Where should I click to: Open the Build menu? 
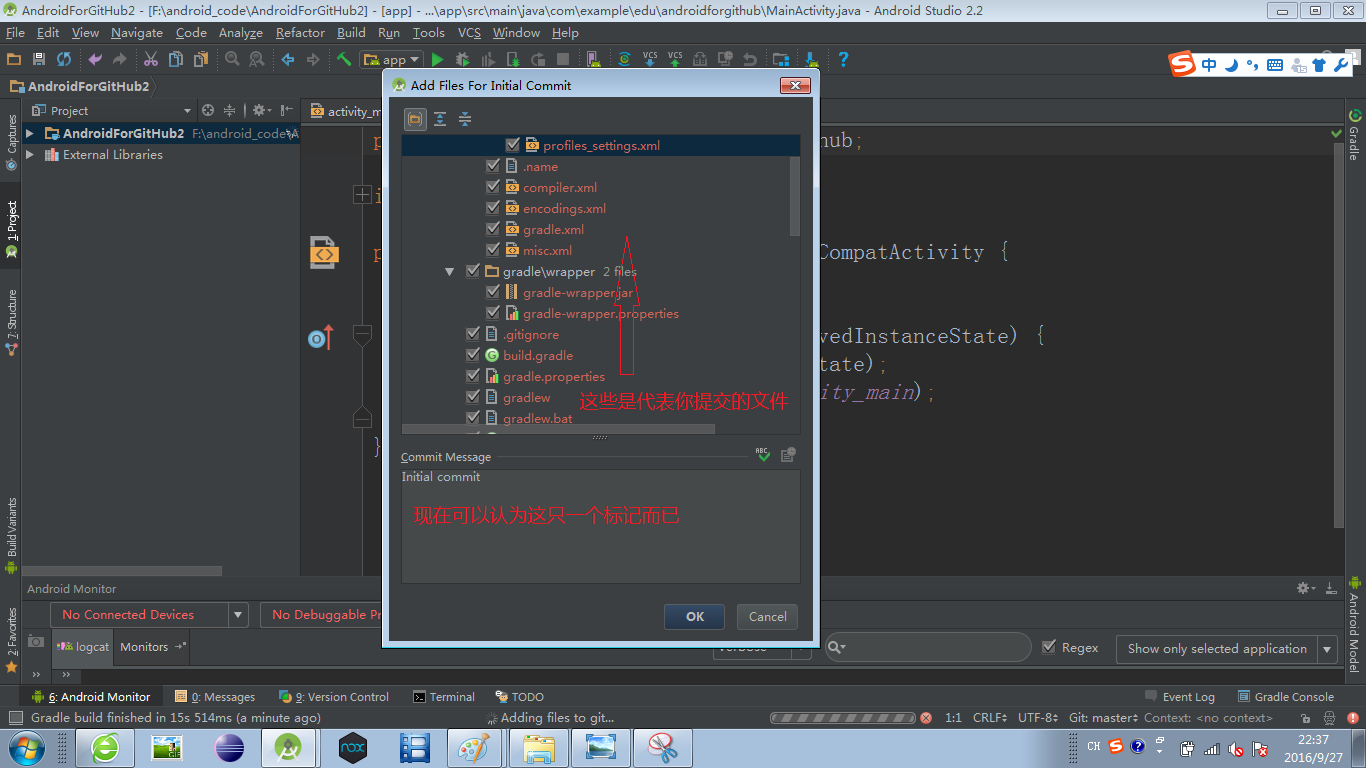point(351,32)
